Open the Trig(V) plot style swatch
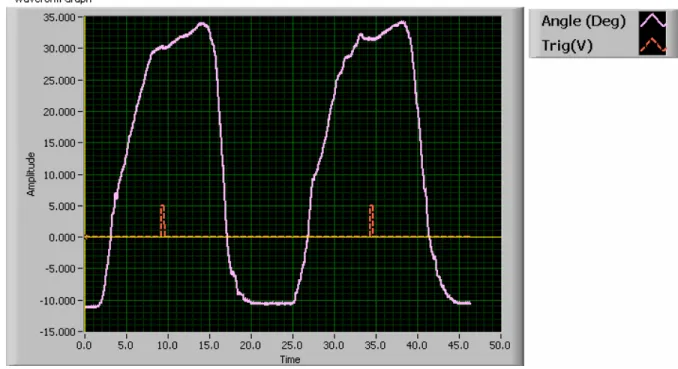678x369 pixels. 652,45
